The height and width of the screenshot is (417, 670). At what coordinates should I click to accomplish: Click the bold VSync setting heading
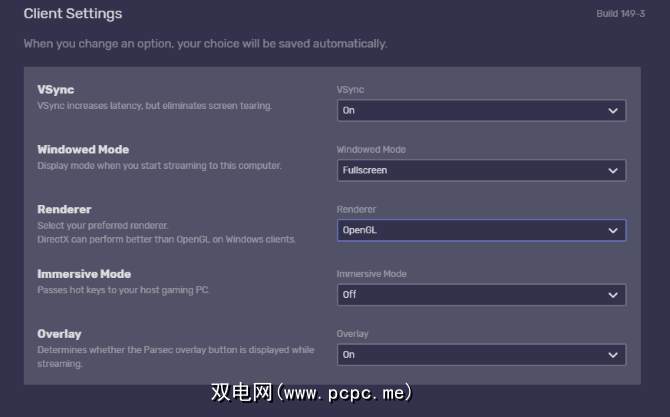tap(56, 90)
